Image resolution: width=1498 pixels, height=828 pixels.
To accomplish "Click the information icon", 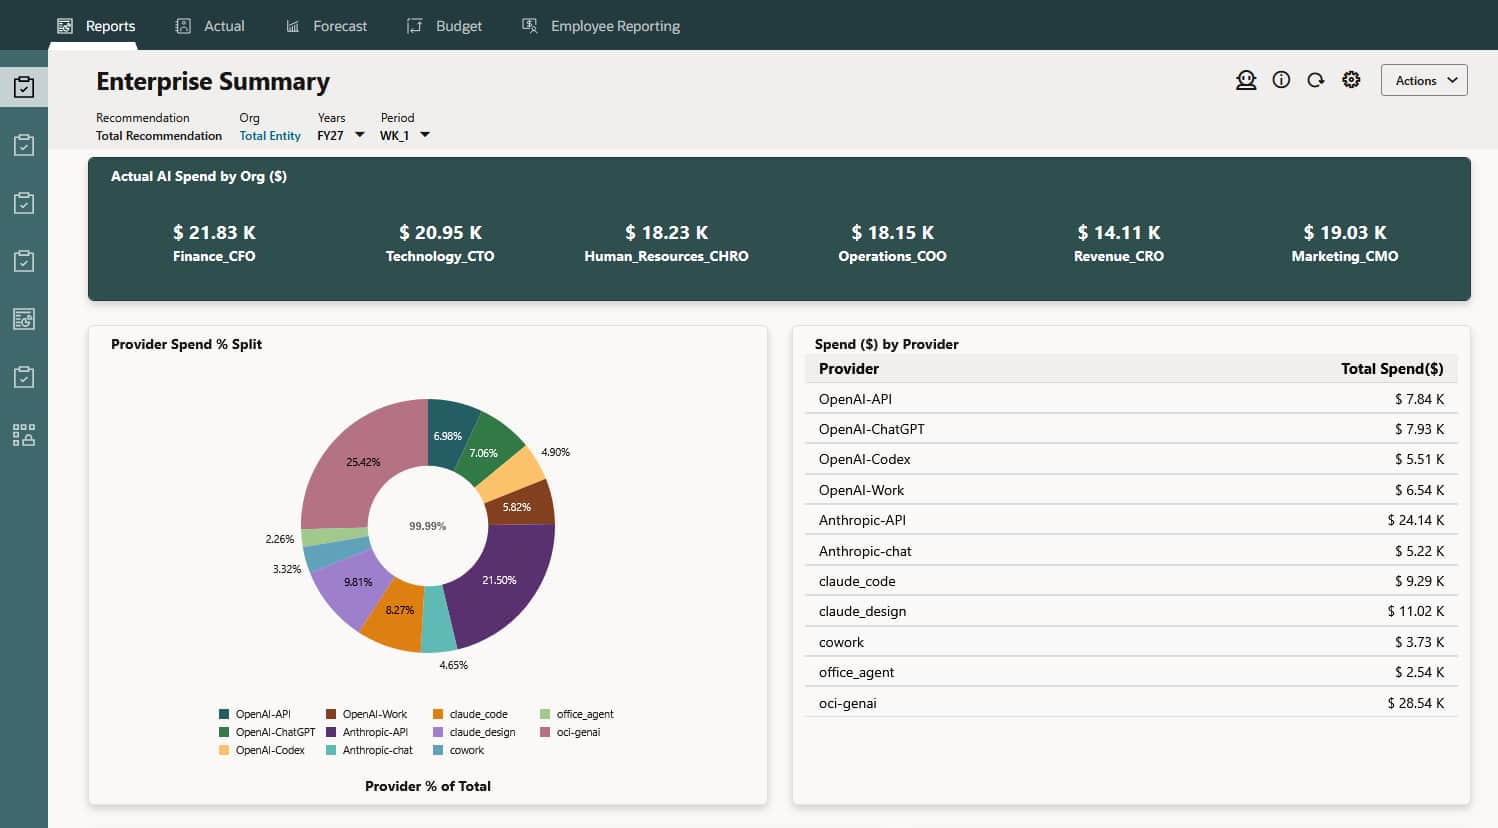I will 1281,80.
